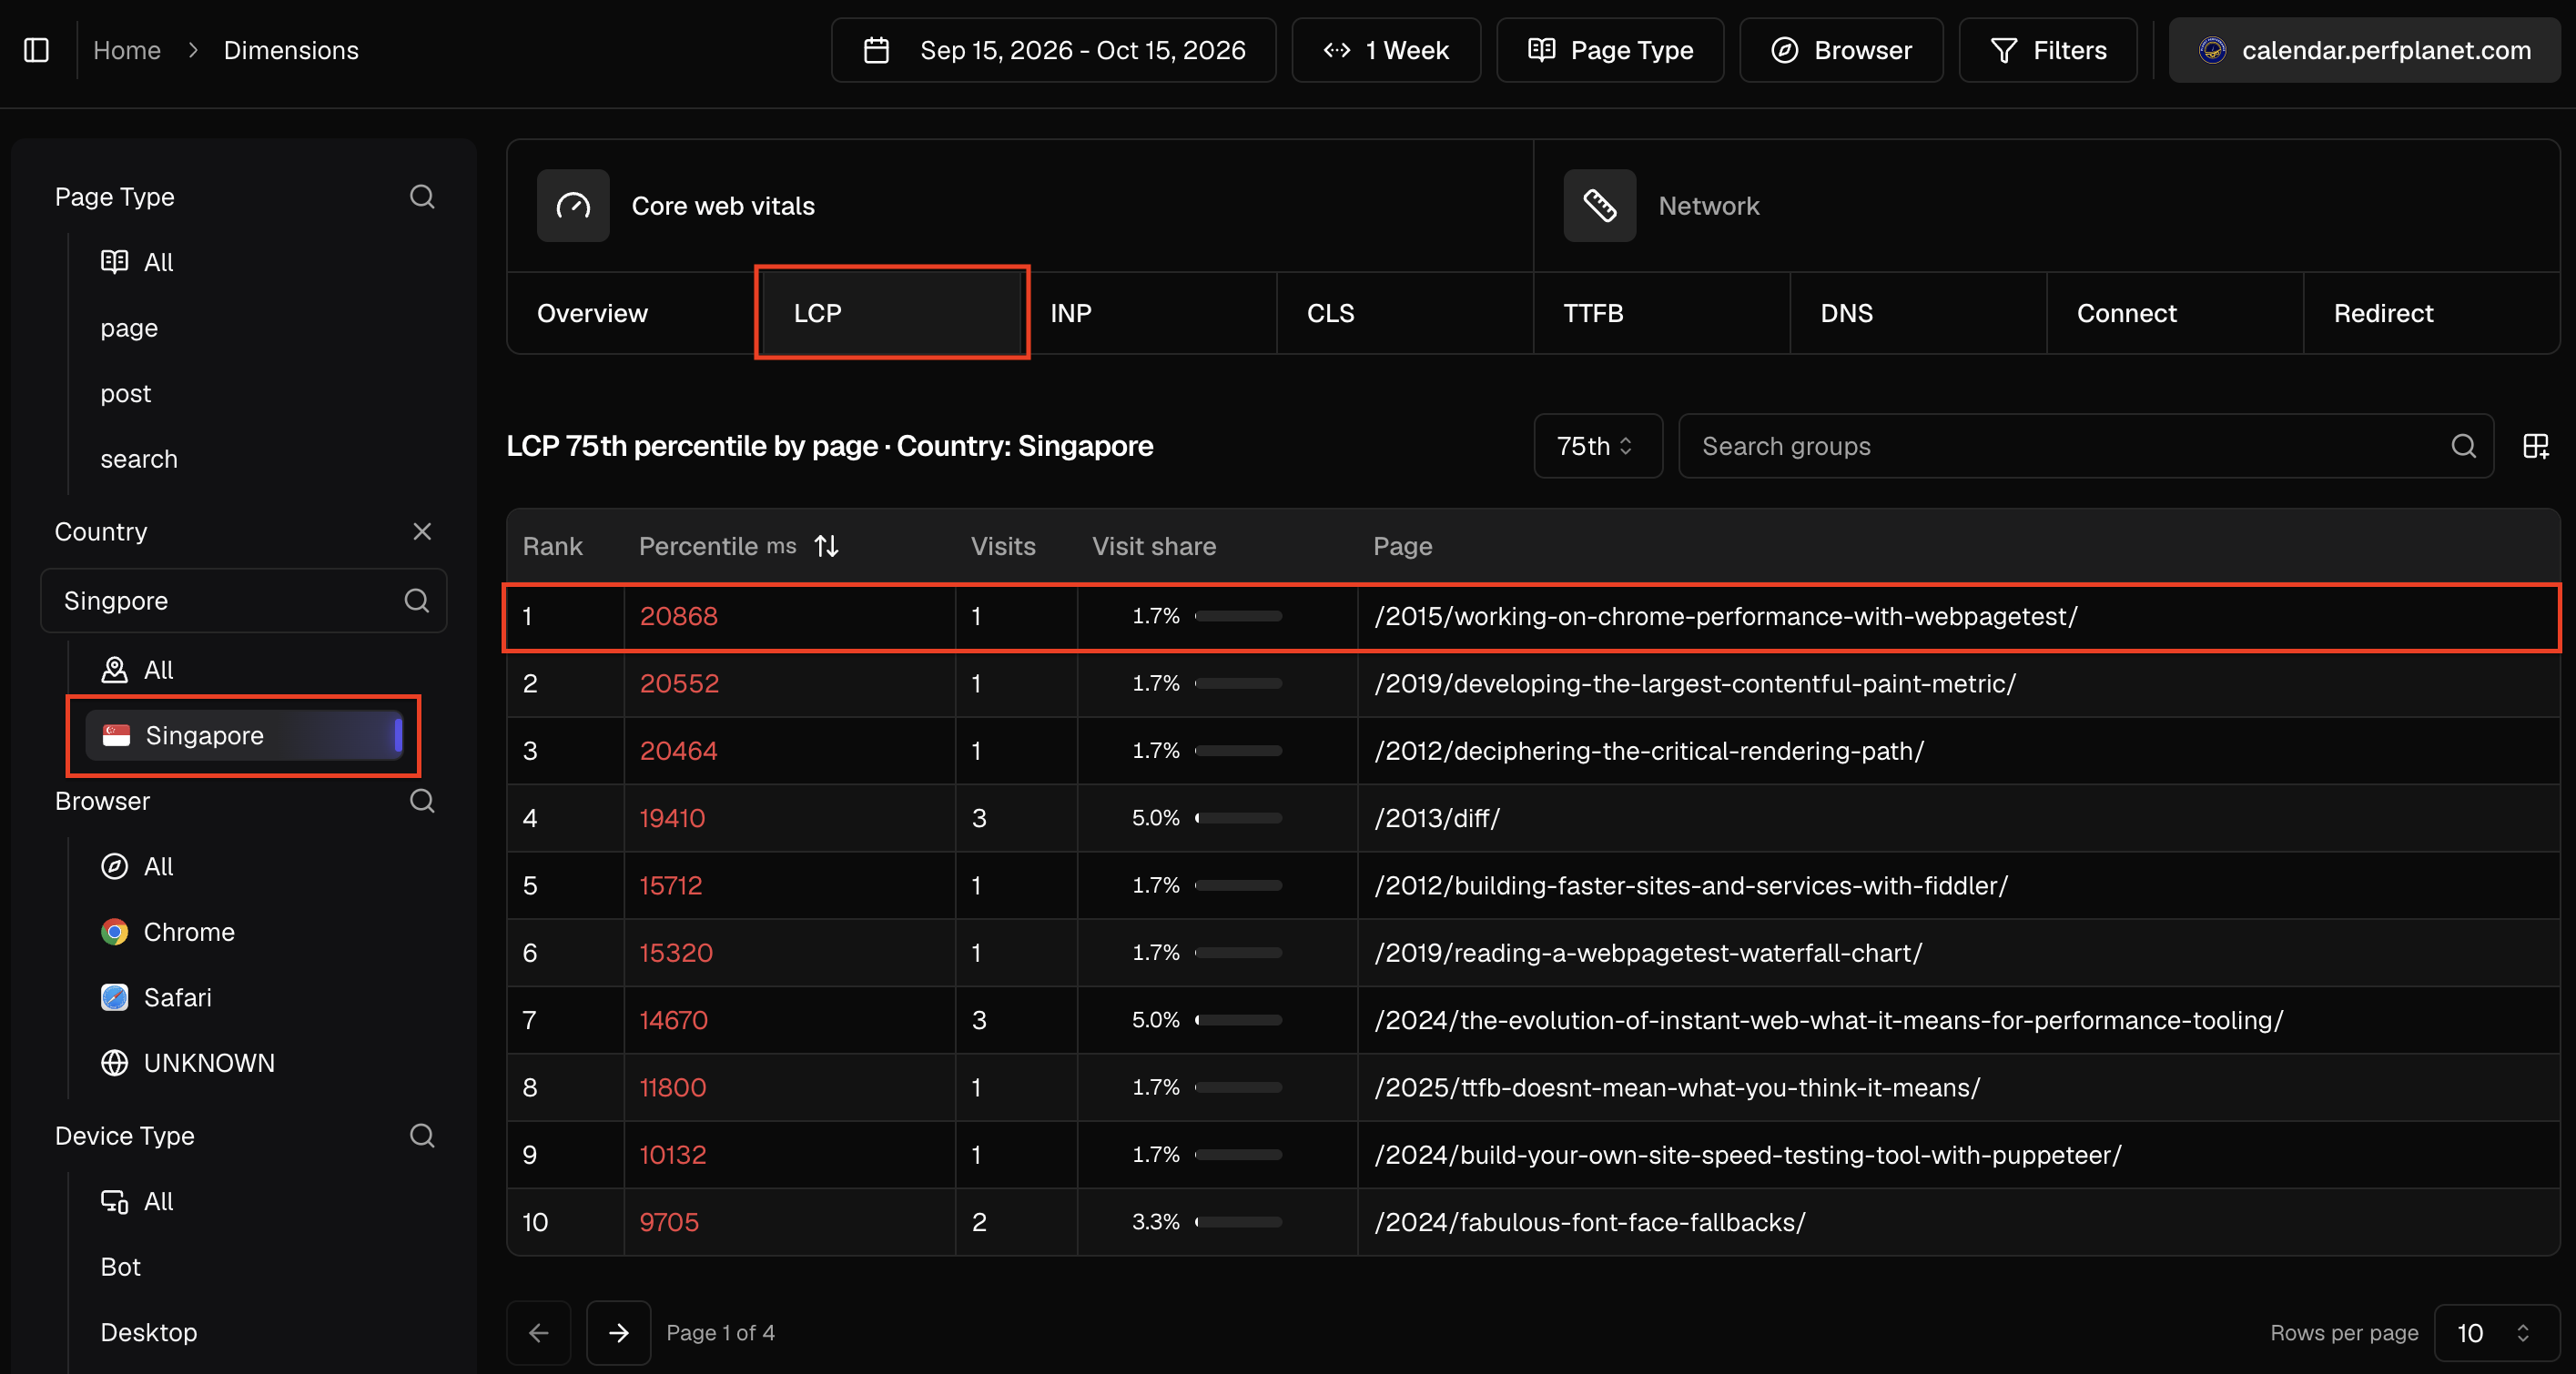Viewport: 2576px width, 1374px height.
Task: Select All under Page Type
Action: pos(137,262)
